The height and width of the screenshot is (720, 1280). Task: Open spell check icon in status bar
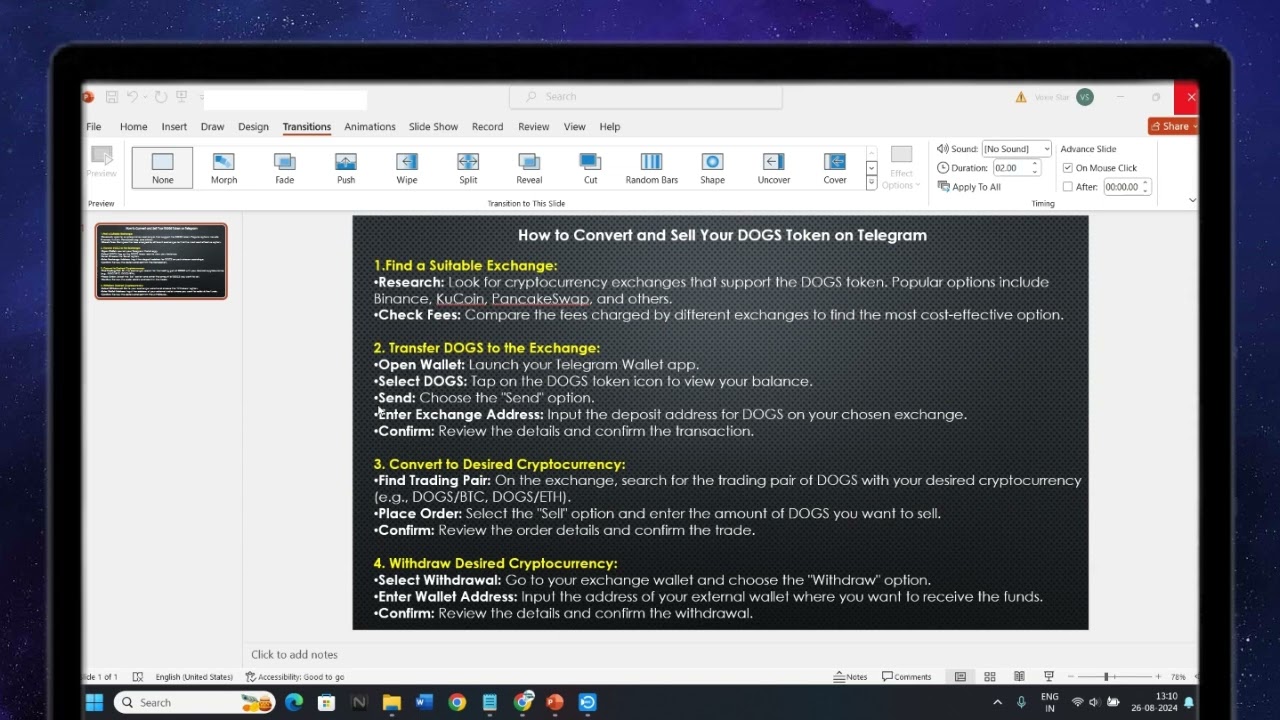[138, 677]
